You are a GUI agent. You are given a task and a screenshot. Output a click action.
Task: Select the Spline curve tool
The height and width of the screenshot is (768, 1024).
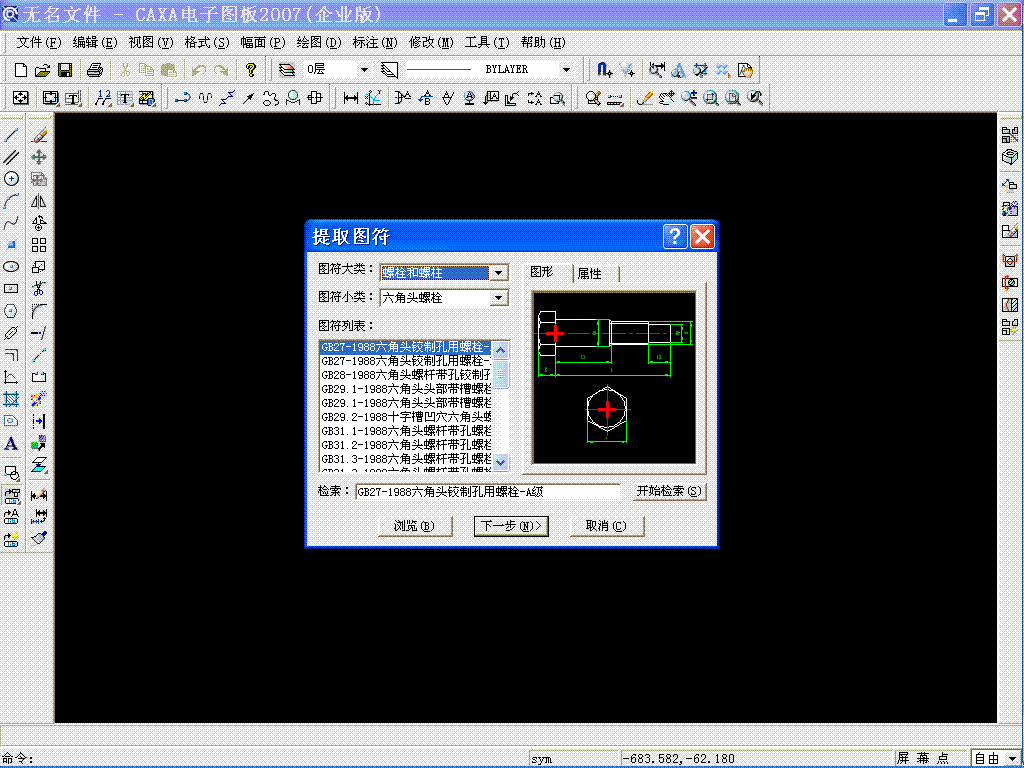click(11, 221)
